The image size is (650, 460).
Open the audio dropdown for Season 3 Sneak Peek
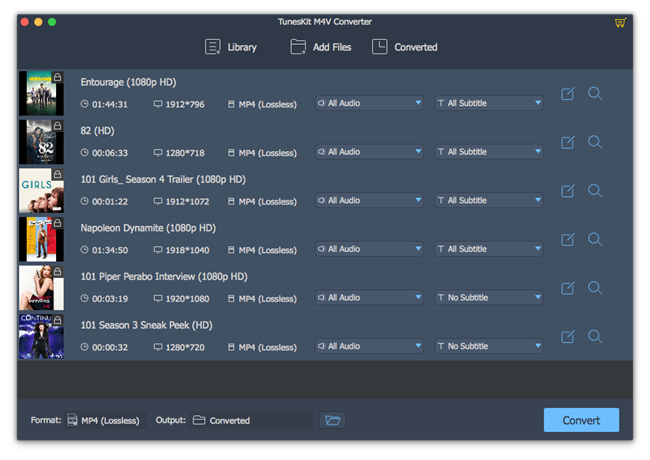(x=369, y=346)
